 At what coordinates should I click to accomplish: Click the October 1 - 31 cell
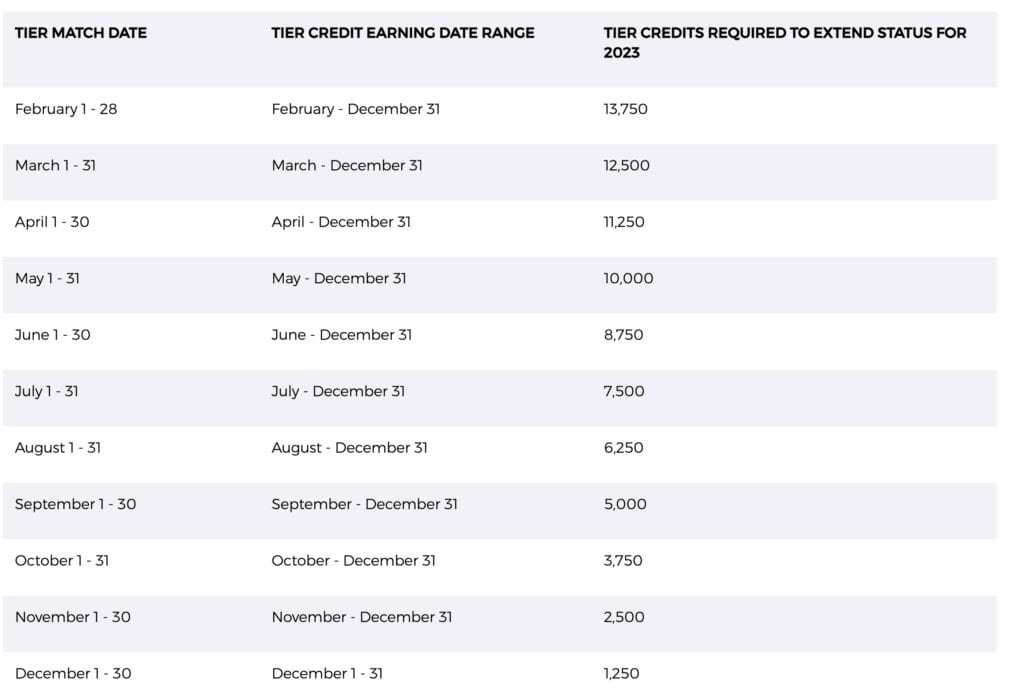pos(62,561)
